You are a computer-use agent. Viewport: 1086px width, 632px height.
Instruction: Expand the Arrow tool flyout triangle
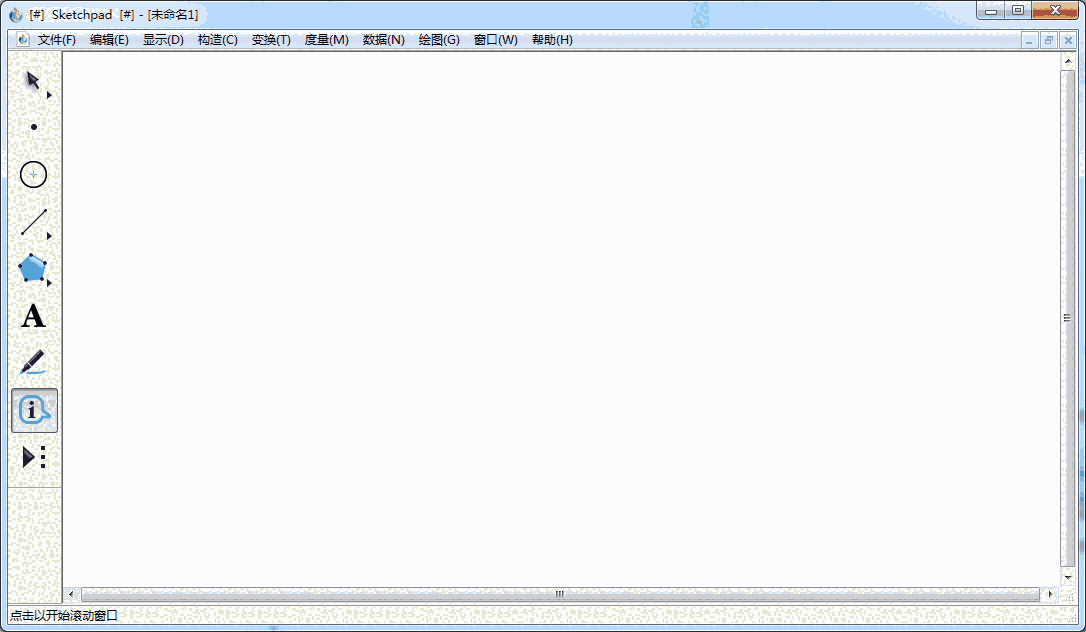tap(49, 95)
